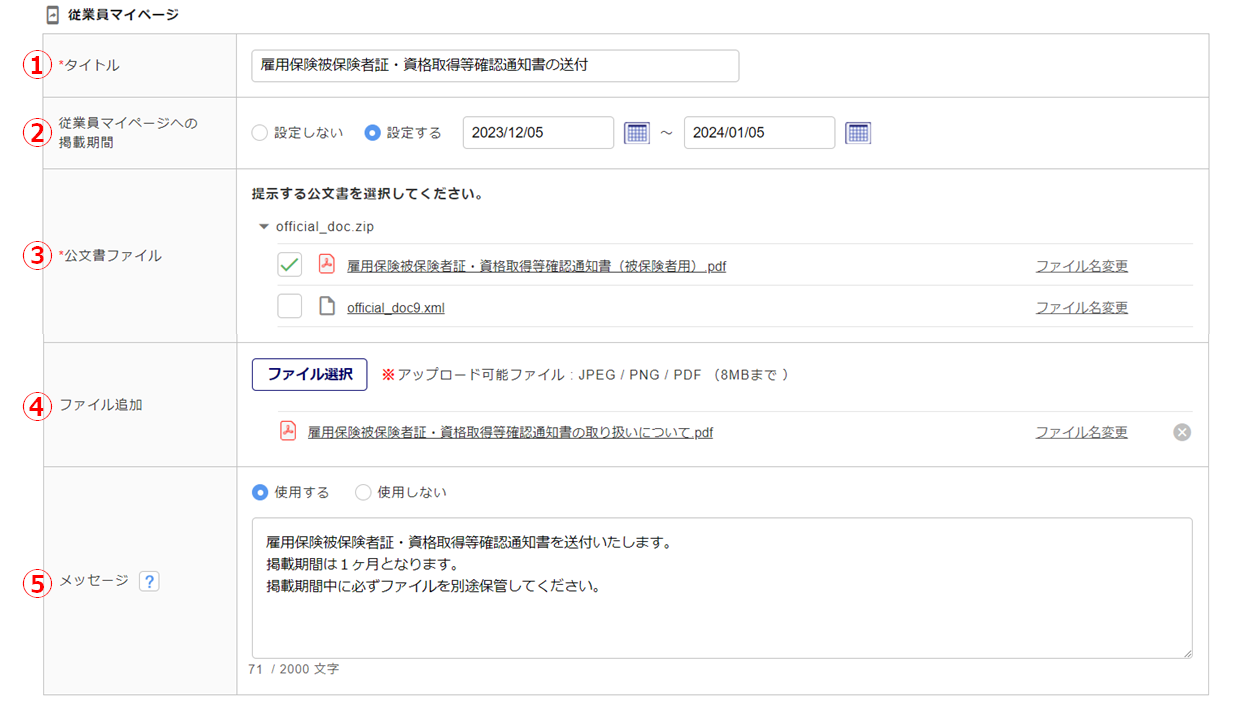1233x705 pixels.
Task: Uncheck the 被保険者用 PDF checkbox
Action: pos(290,265)
